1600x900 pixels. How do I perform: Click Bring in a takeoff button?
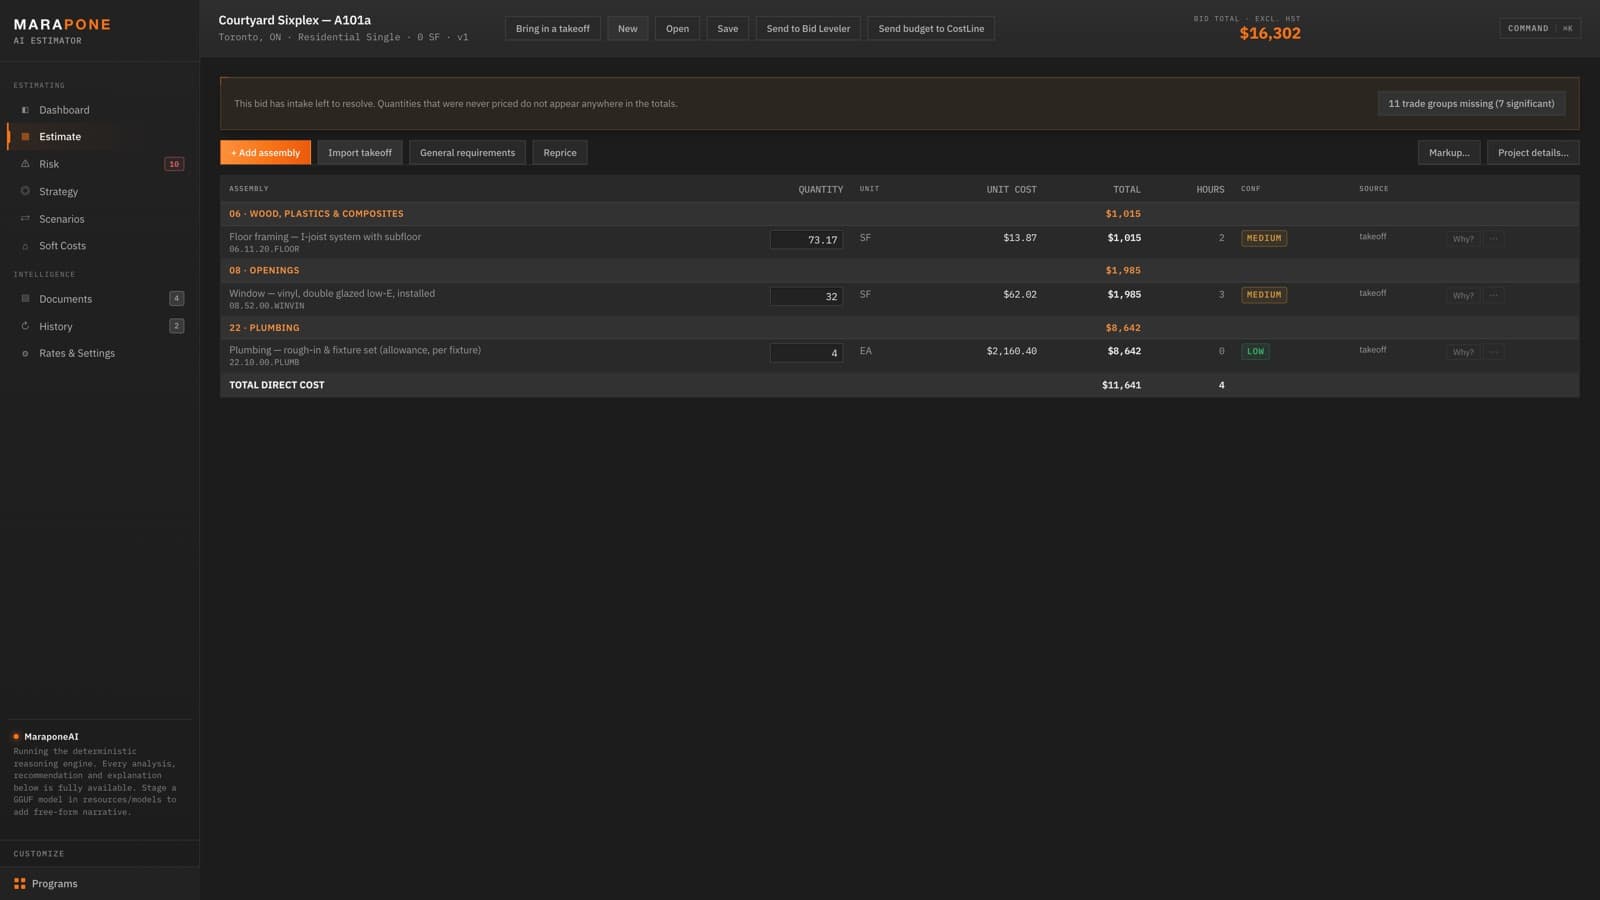552,28
